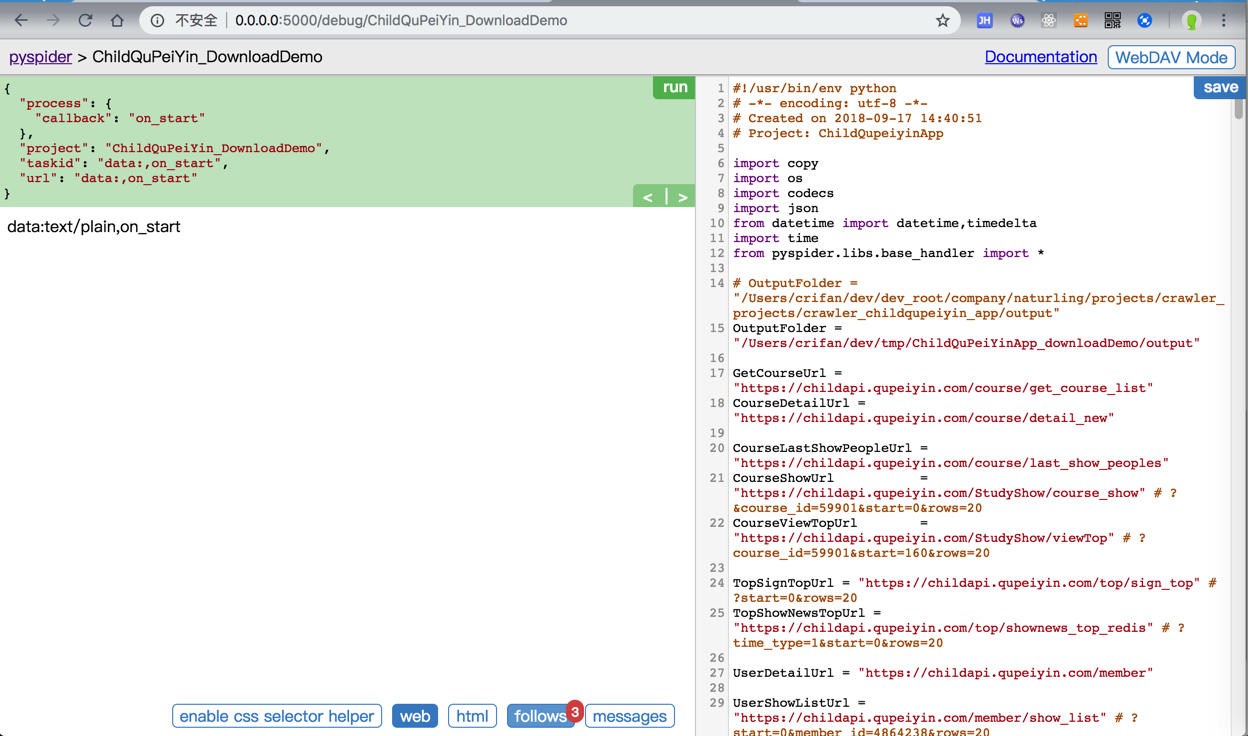Click the "GetCourseUrl =" code line
The image size is (1248, 736).
click(x=787, y=373)
